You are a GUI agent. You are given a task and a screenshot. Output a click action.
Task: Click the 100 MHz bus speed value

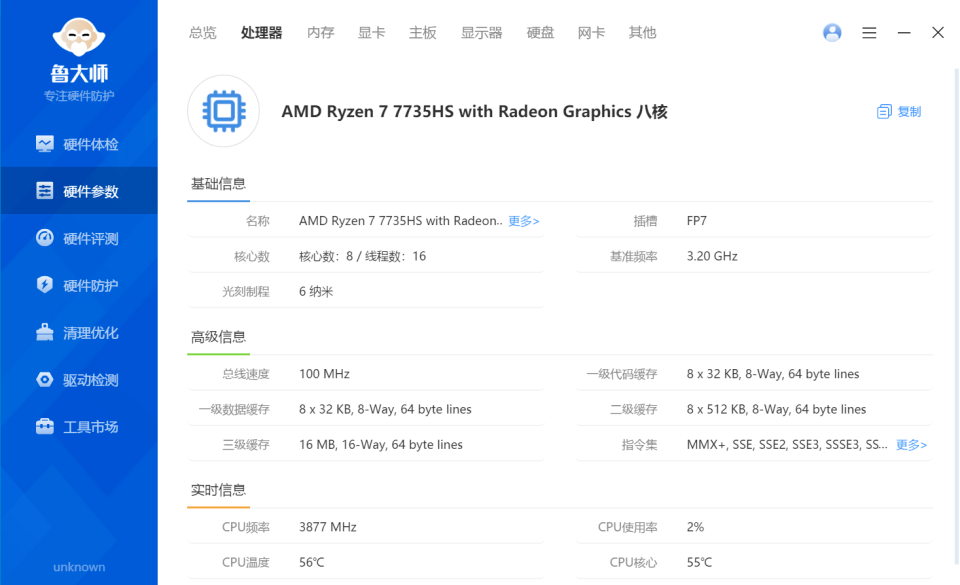tap(324, 374)
